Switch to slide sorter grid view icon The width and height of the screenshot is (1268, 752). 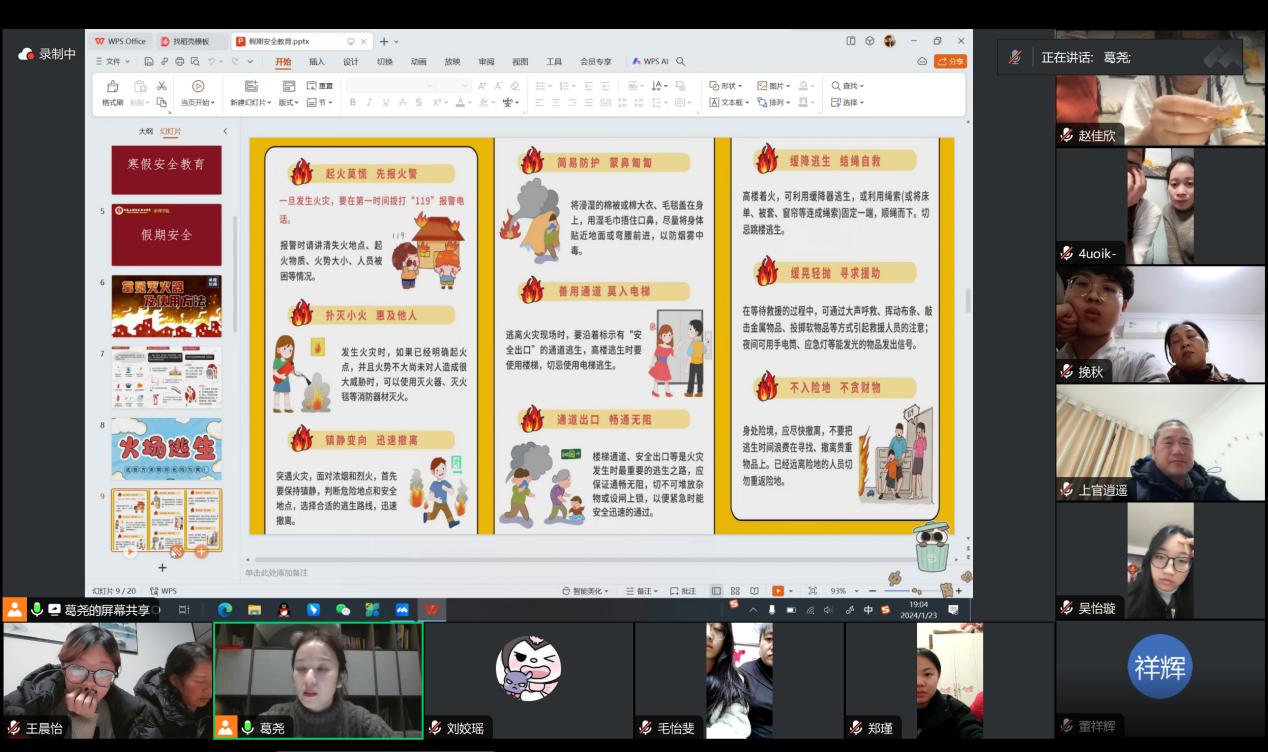click(735, 591)
